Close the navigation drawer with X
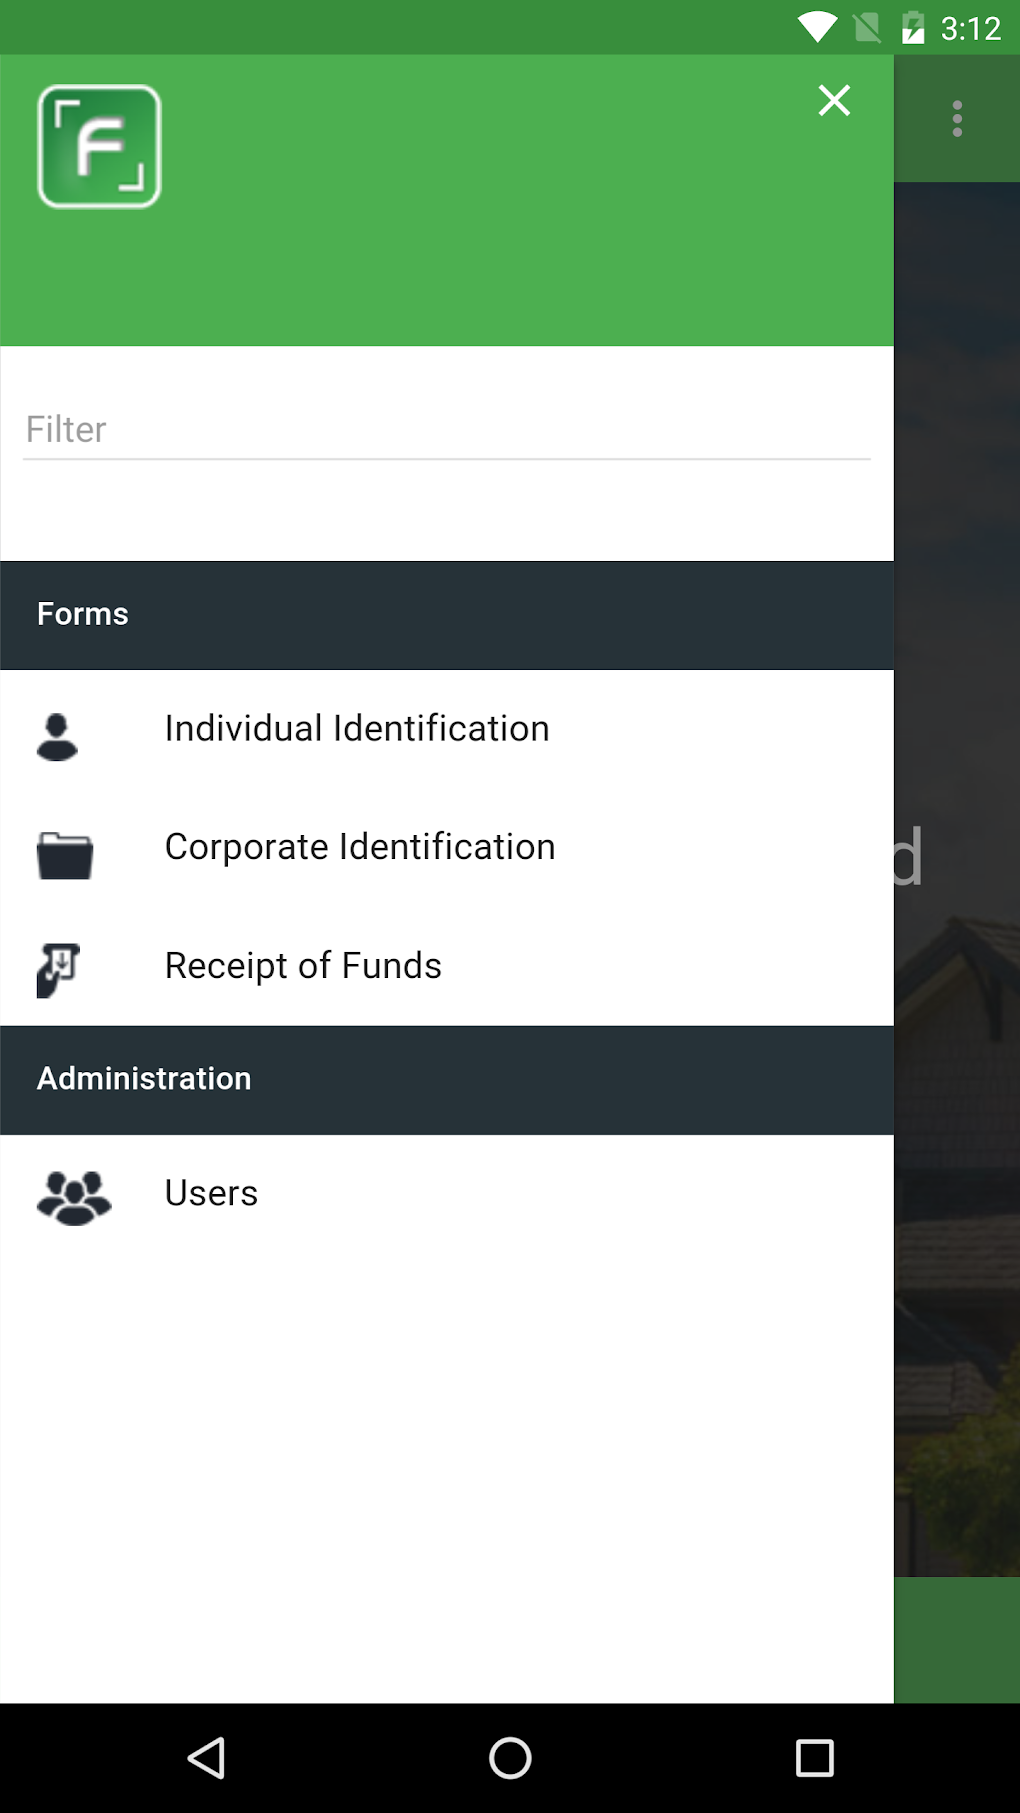Screen dimensions: 1020x1813 [x=833, y=101]
